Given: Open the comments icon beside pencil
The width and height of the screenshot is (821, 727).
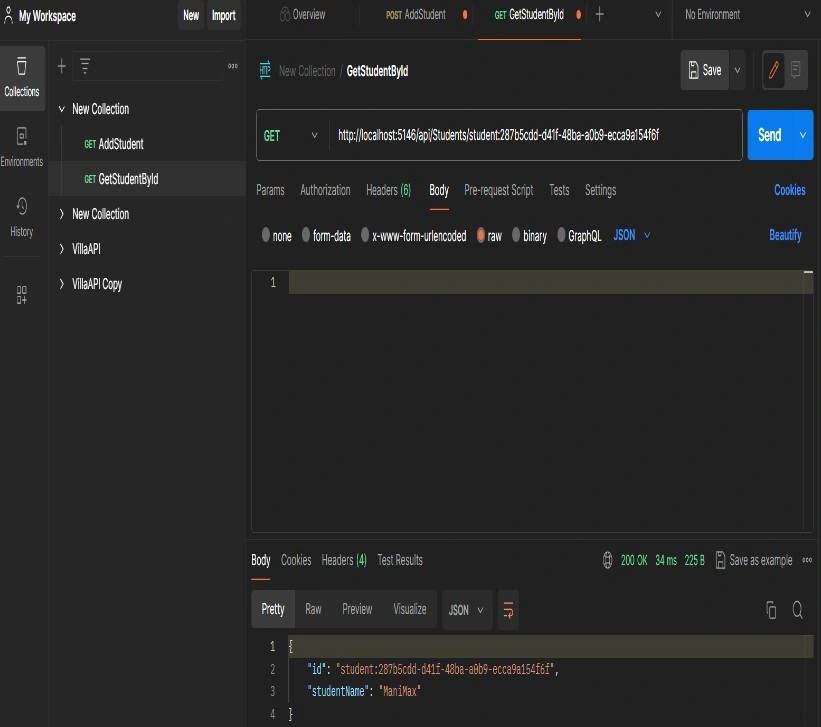Looking at the screenshot, I should tap(795, 70).
